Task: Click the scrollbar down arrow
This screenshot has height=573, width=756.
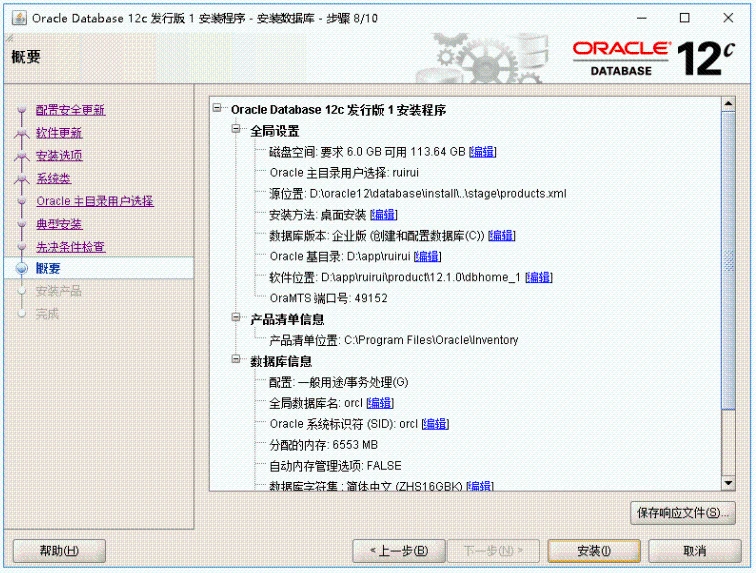Action: click(729, 483)
